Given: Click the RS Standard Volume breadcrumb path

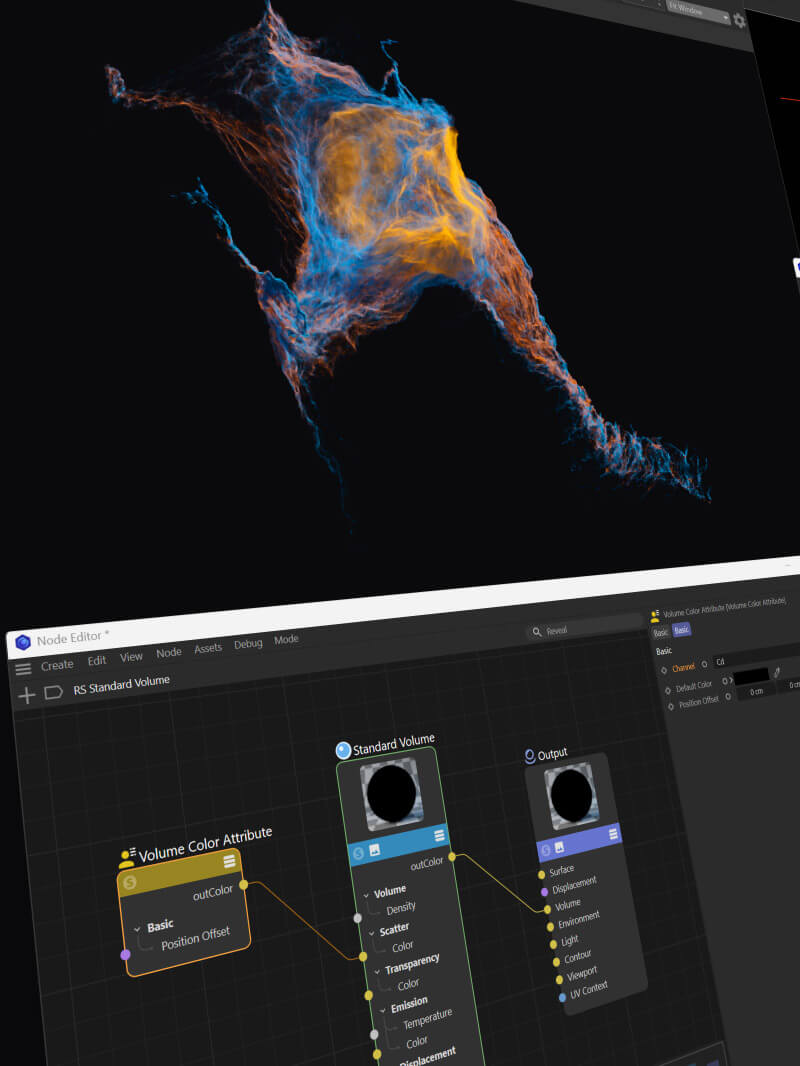Looking at the screenshot, I should click(x=122, y=685).
